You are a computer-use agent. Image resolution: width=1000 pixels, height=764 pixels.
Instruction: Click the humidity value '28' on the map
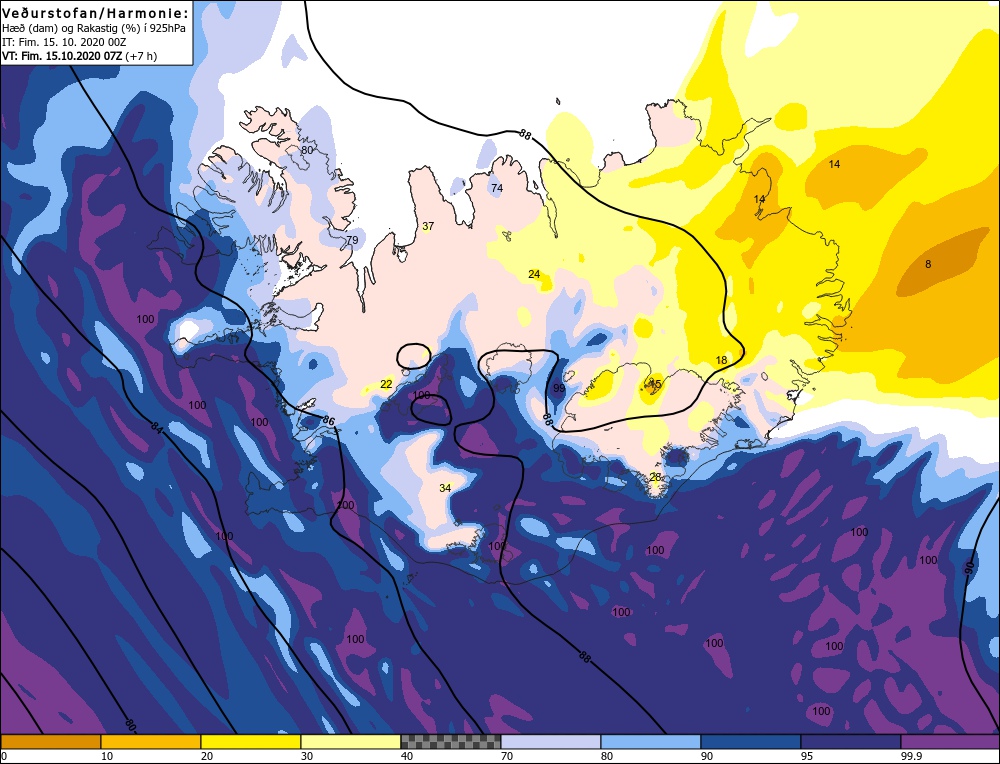(655, 477)
